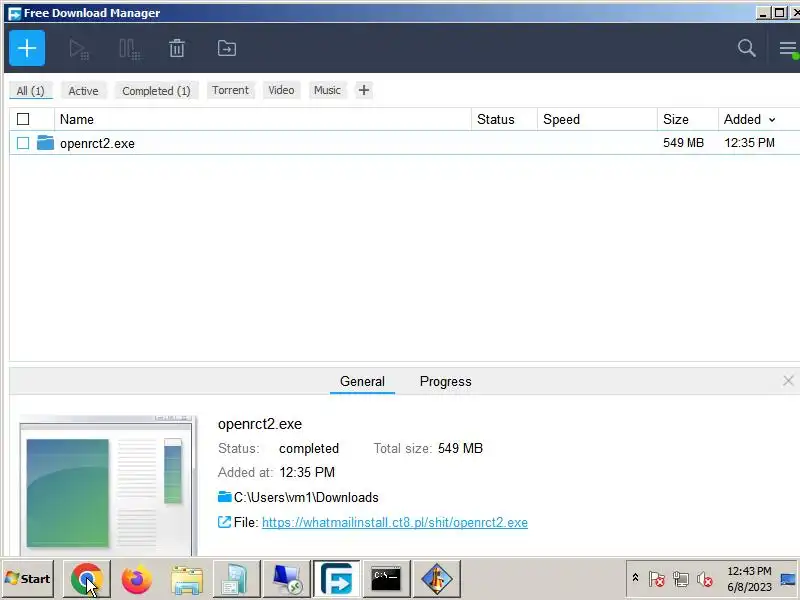Add a new download with the plus button

click(x=27, y=48)
